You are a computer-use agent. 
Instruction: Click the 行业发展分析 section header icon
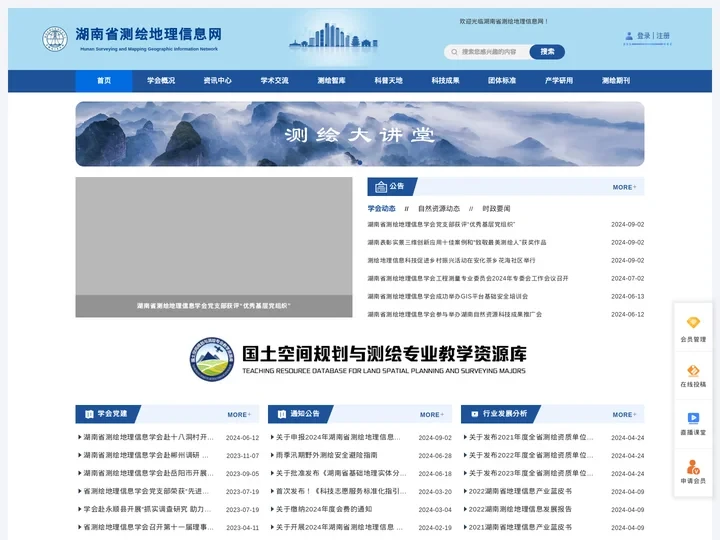475,414
